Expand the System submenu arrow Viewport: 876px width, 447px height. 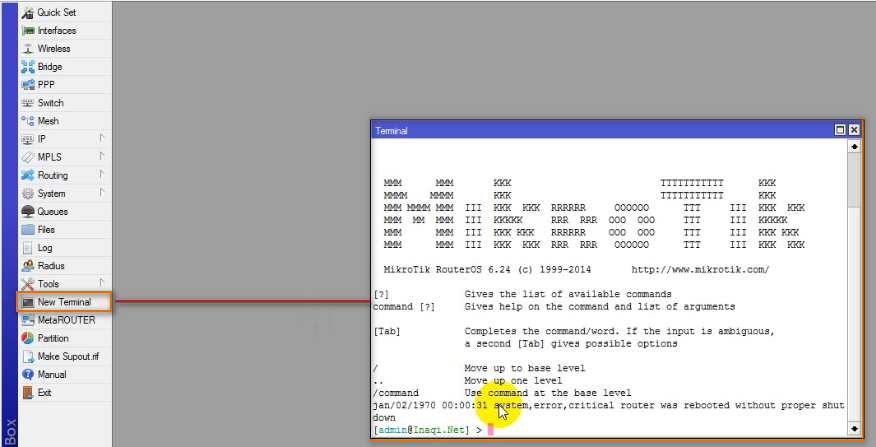(102, 192)
